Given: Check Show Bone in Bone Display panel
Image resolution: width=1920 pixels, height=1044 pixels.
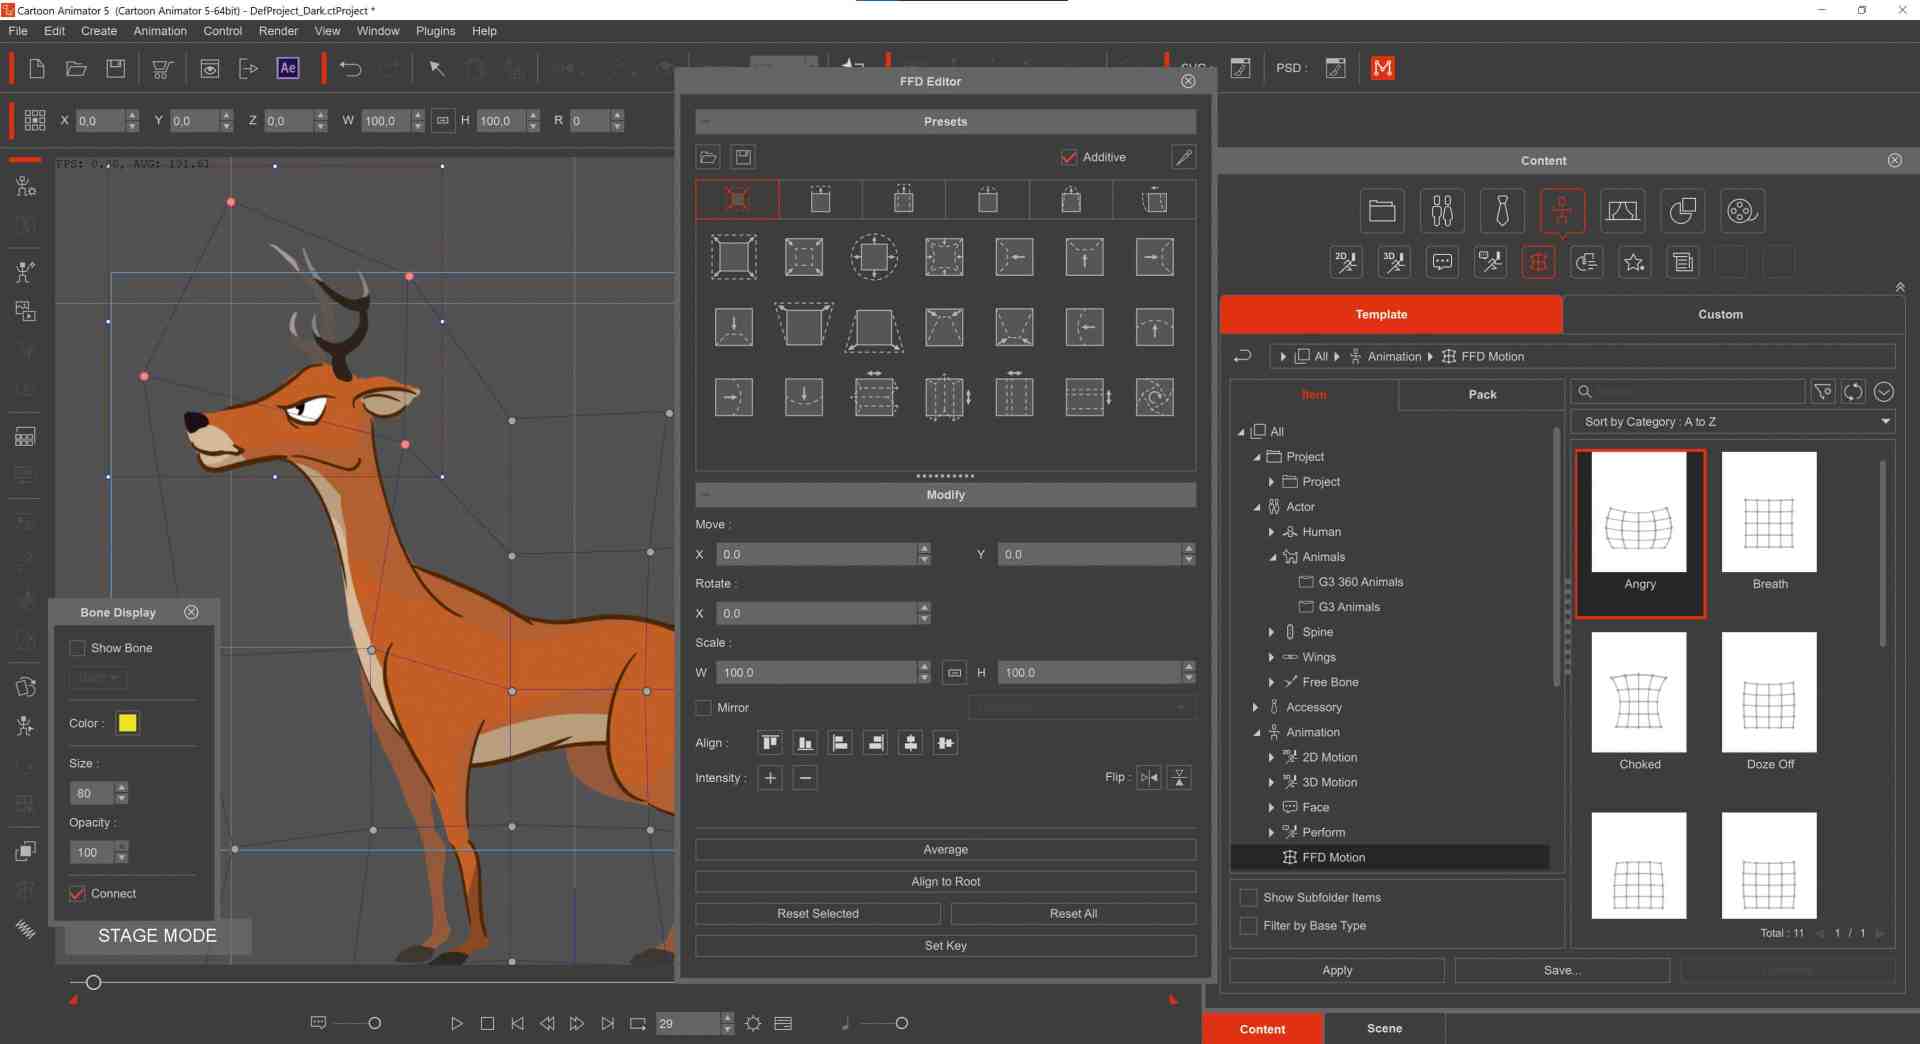Looking at the screenshot, I should (x=77, y=647).
